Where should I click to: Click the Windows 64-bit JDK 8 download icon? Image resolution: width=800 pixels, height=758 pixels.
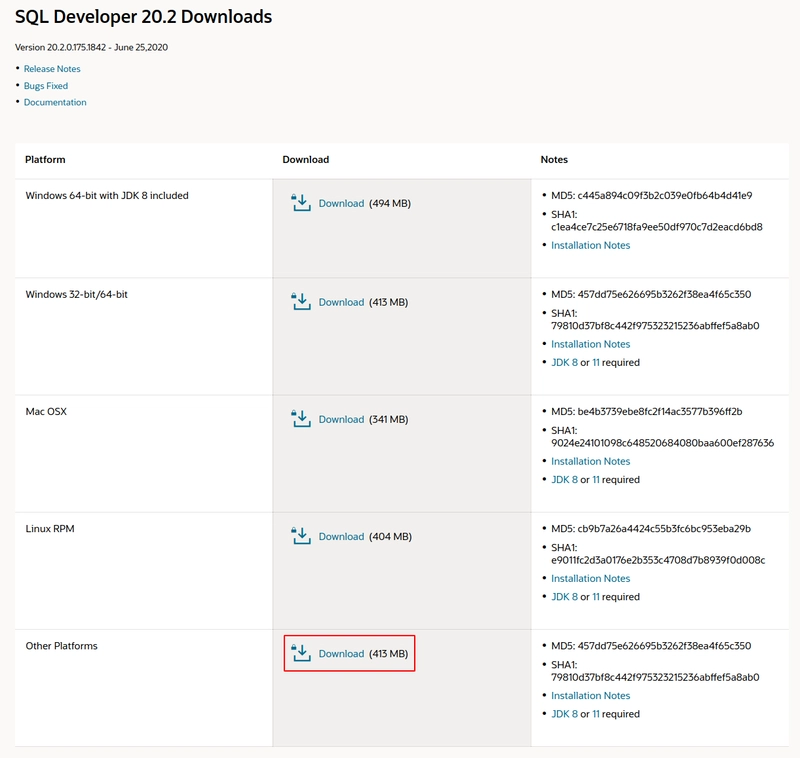pos(301,203)
